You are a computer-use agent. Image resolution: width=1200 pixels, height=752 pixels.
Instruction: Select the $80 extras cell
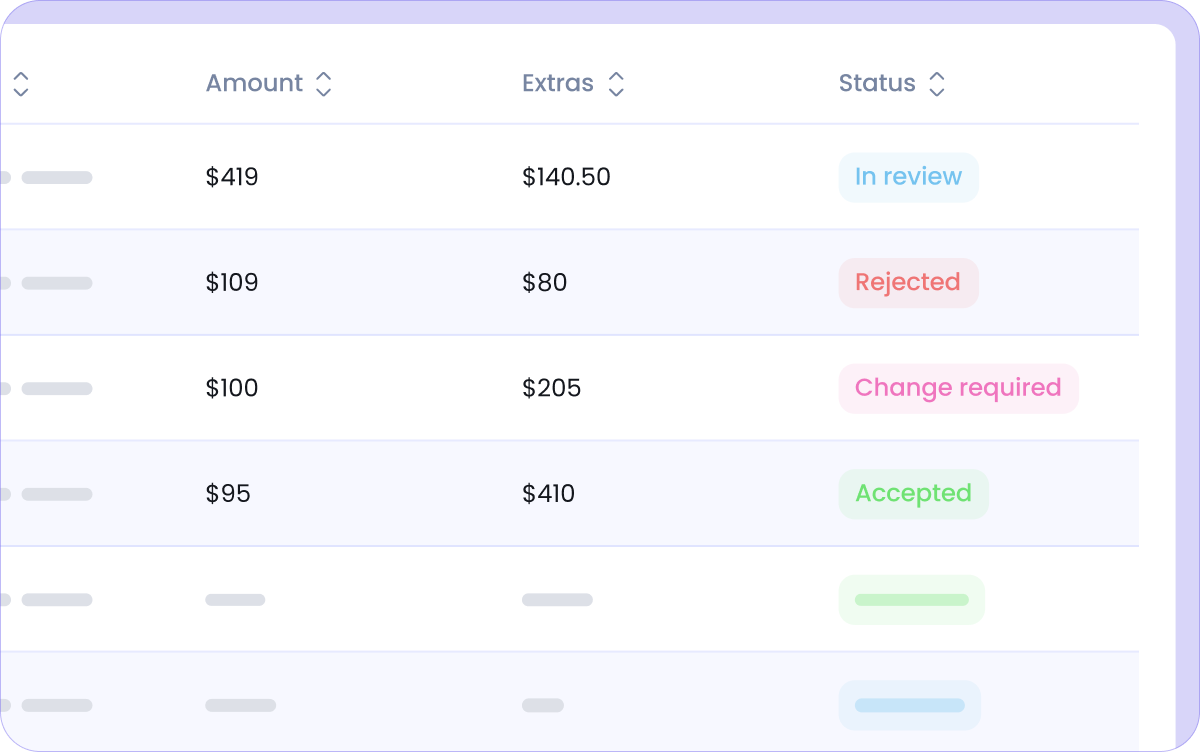544,283
